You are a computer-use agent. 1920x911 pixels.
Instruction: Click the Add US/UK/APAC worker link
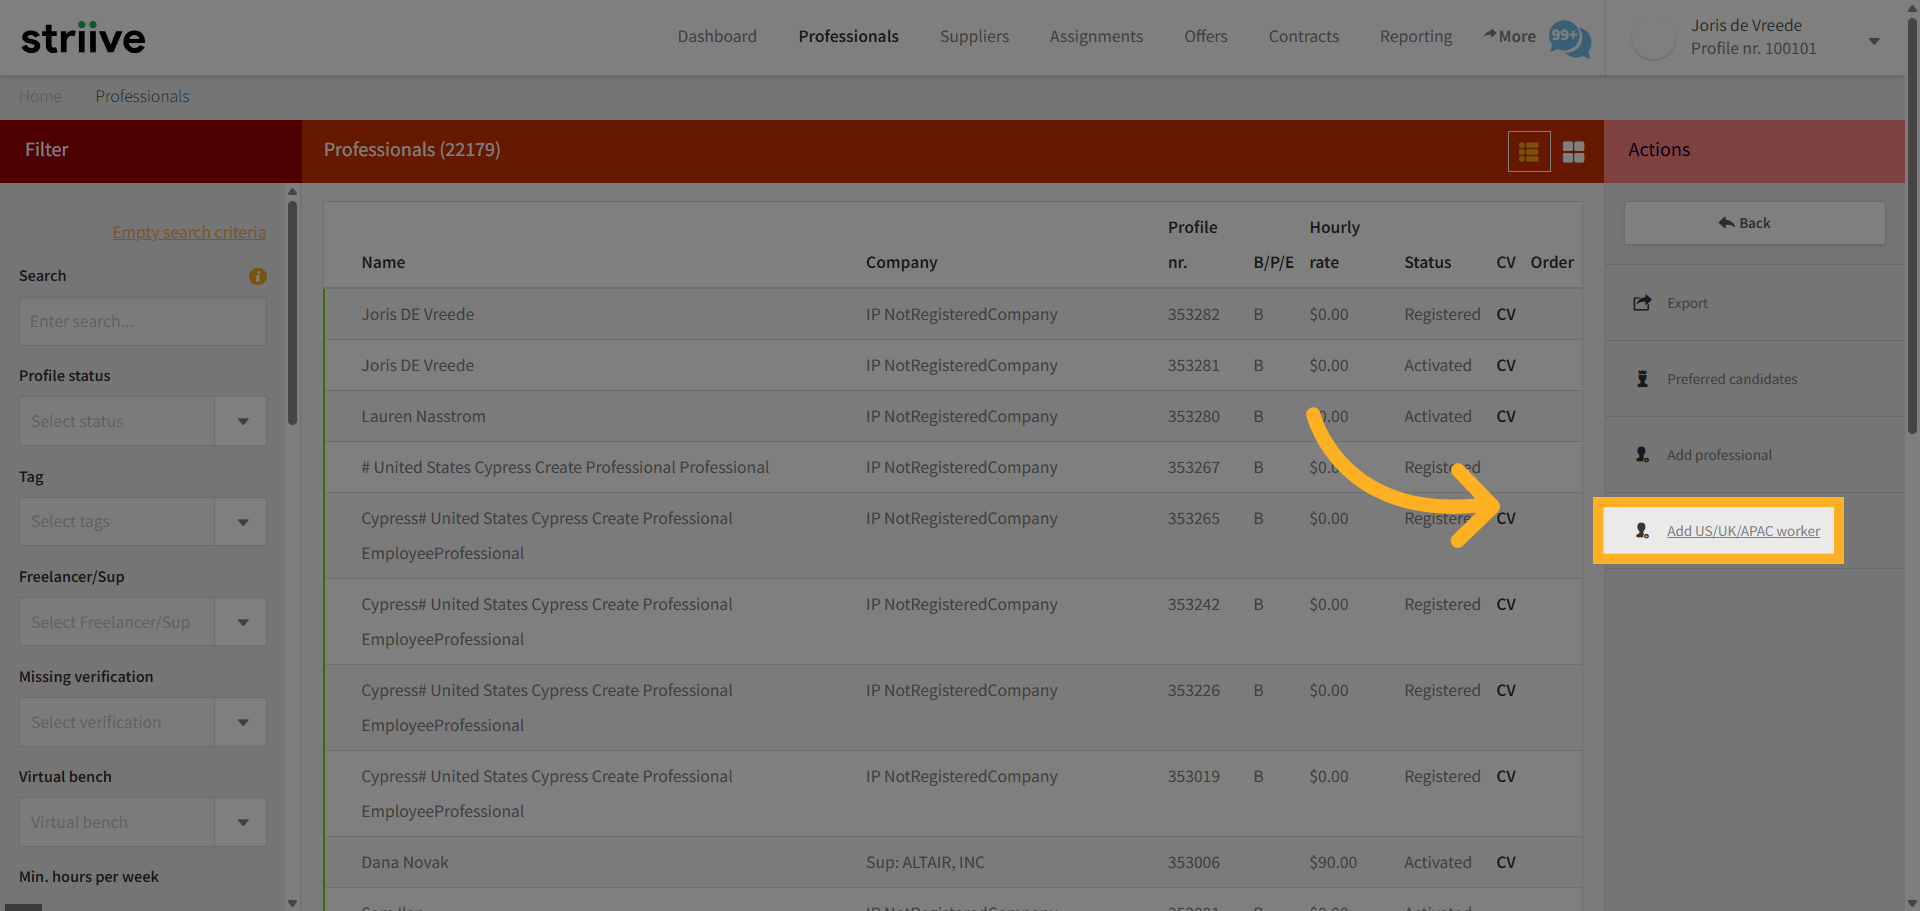coord(1743,531)
